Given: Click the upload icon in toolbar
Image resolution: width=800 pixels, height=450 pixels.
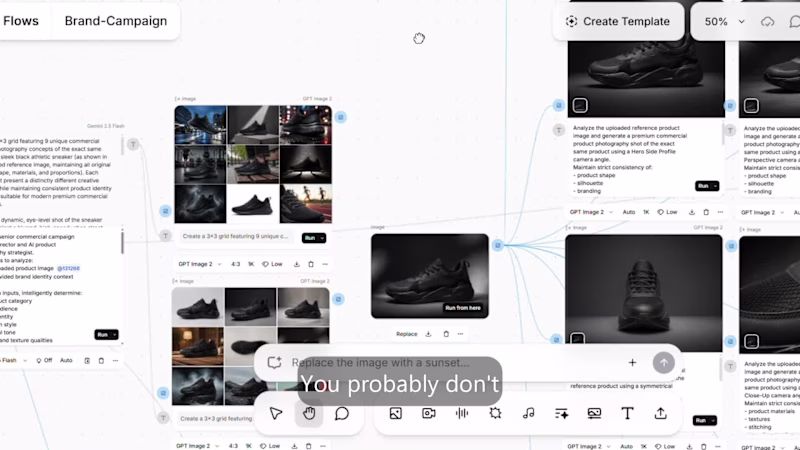Looking at the screenshot, I should [x=661, y=413].
